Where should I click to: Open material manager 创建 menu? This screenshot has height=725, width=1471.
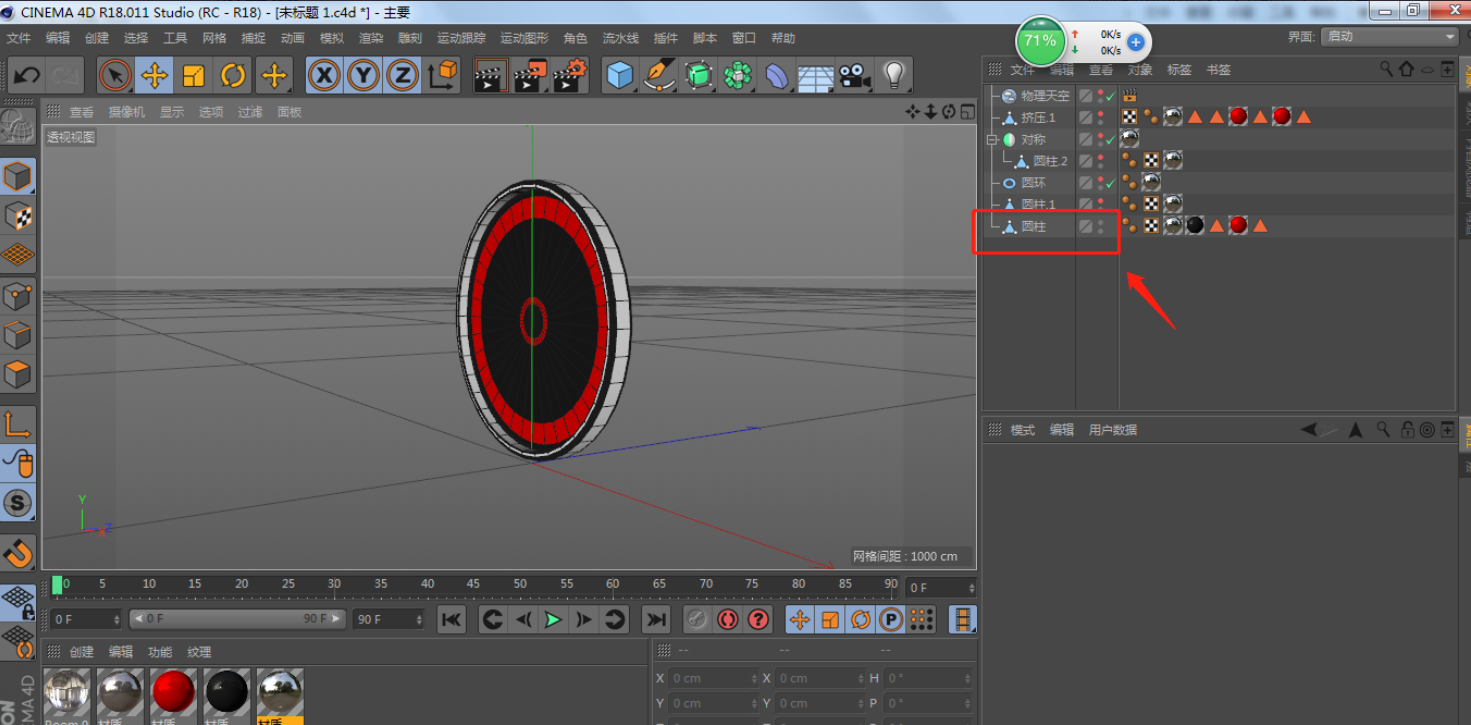point(82,652)
